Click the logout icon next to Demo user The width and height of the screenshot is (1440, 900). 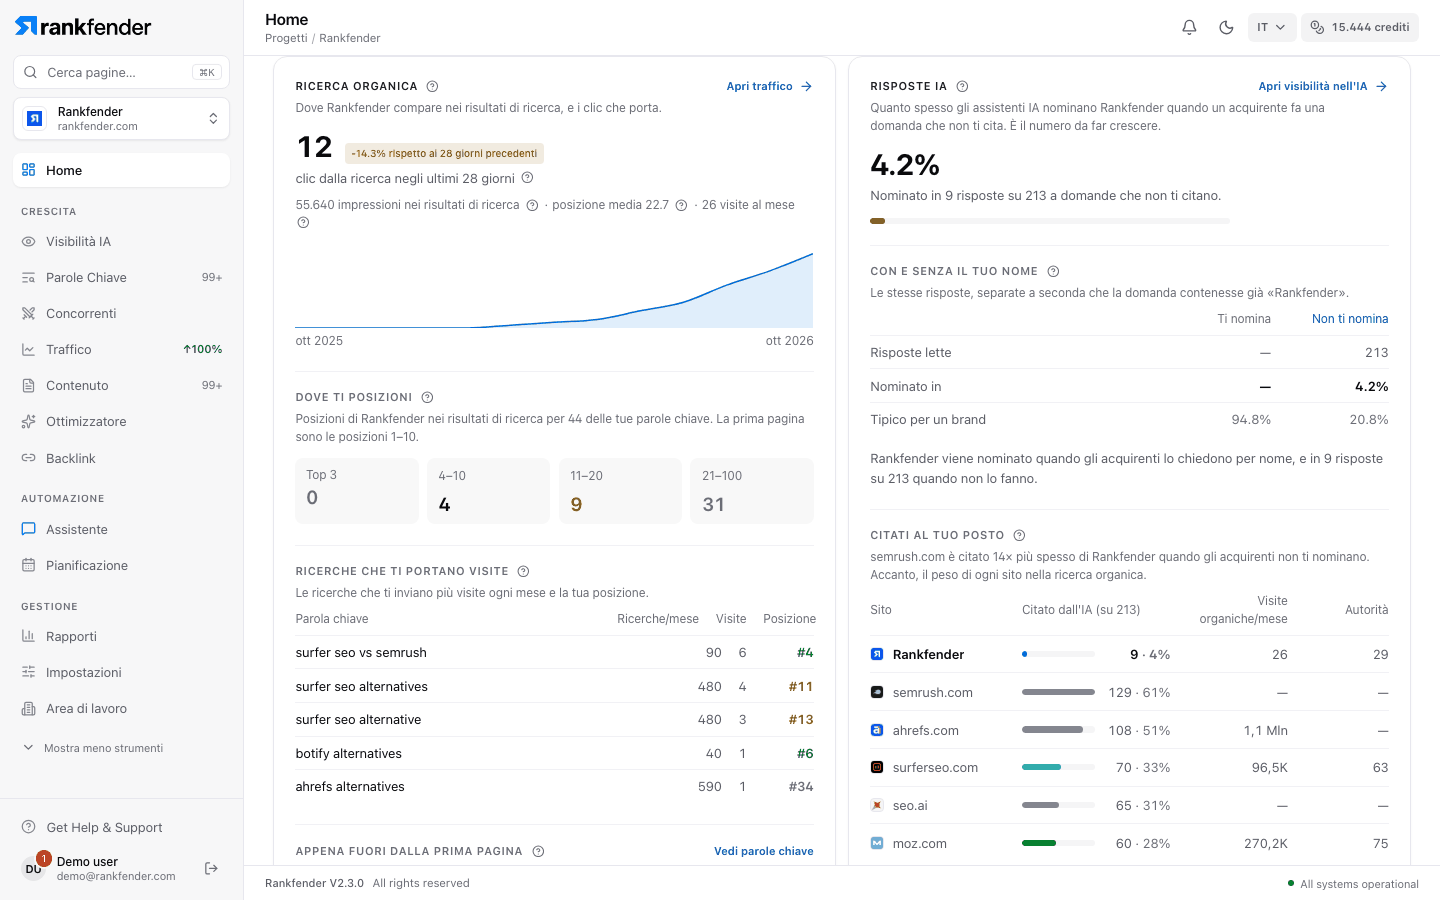pyautogui.click(x=211, y=868)
